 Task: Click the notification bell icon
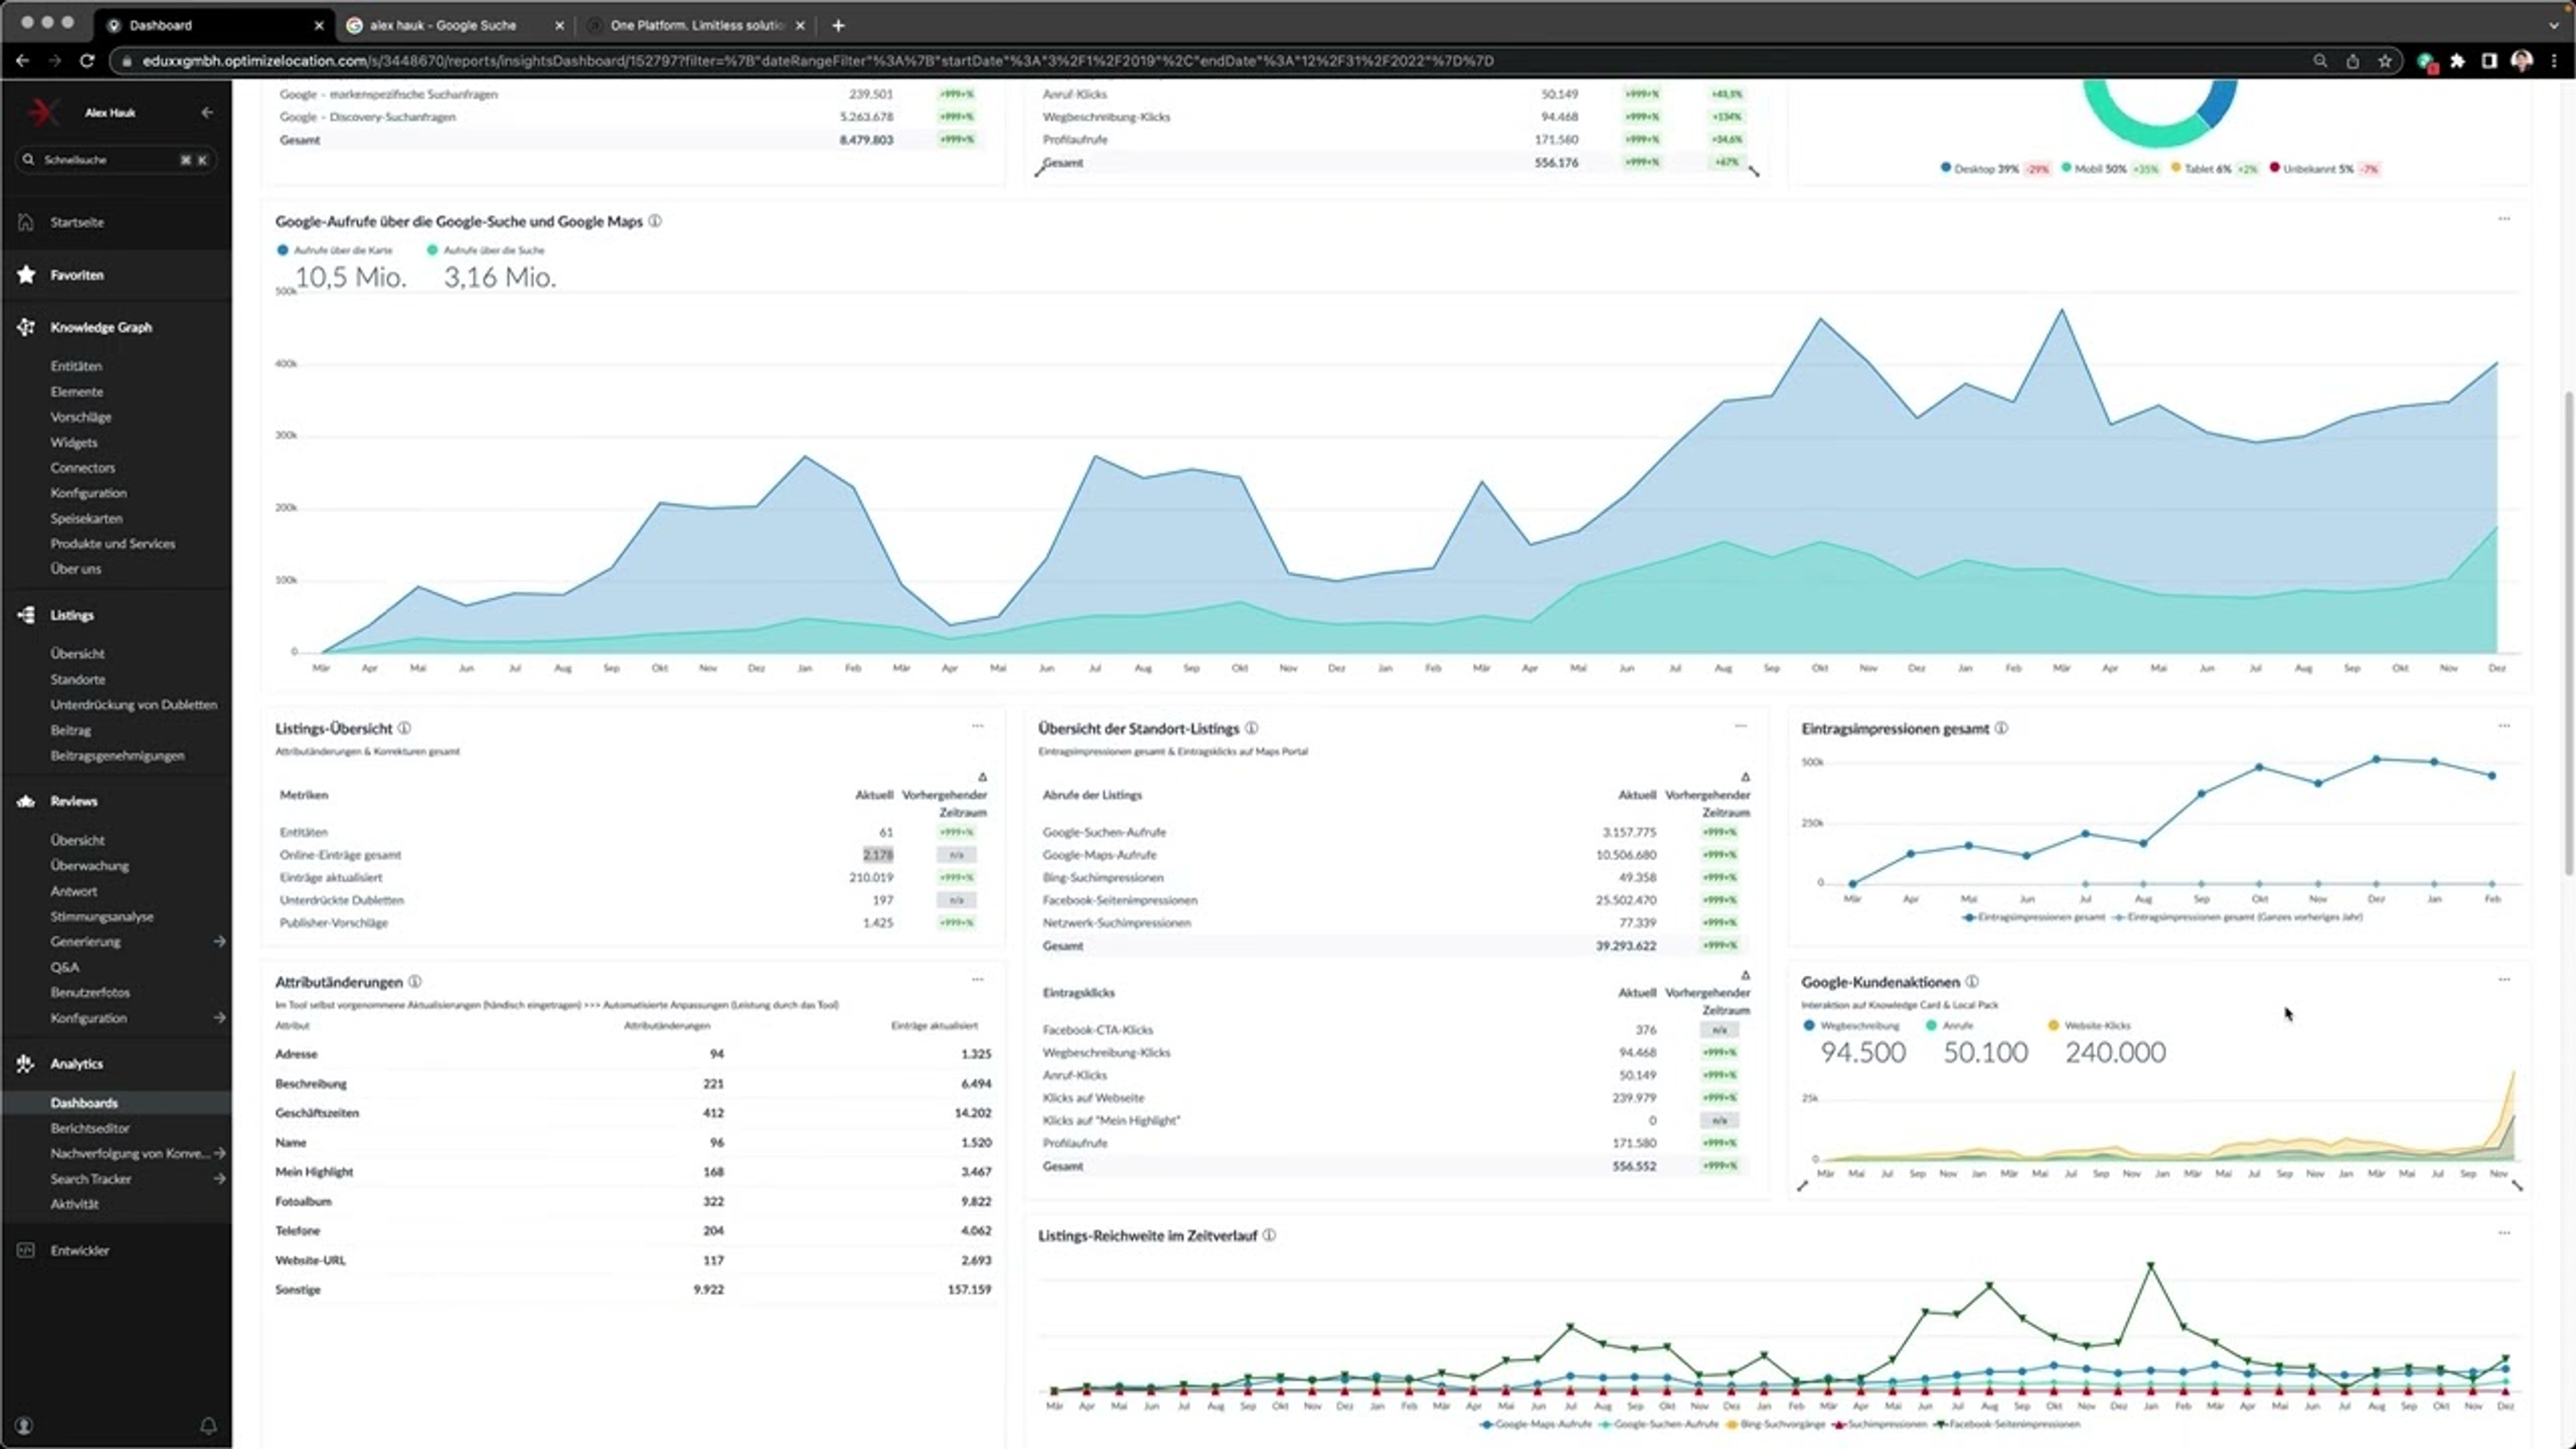coord(208,1425)
